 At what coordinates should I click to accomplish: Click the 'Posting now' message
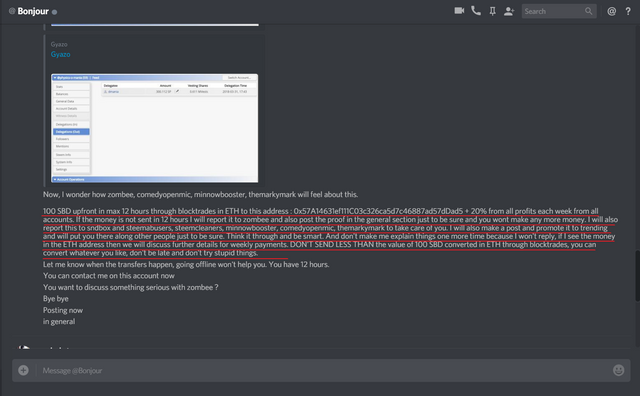(x=63, y=310)
